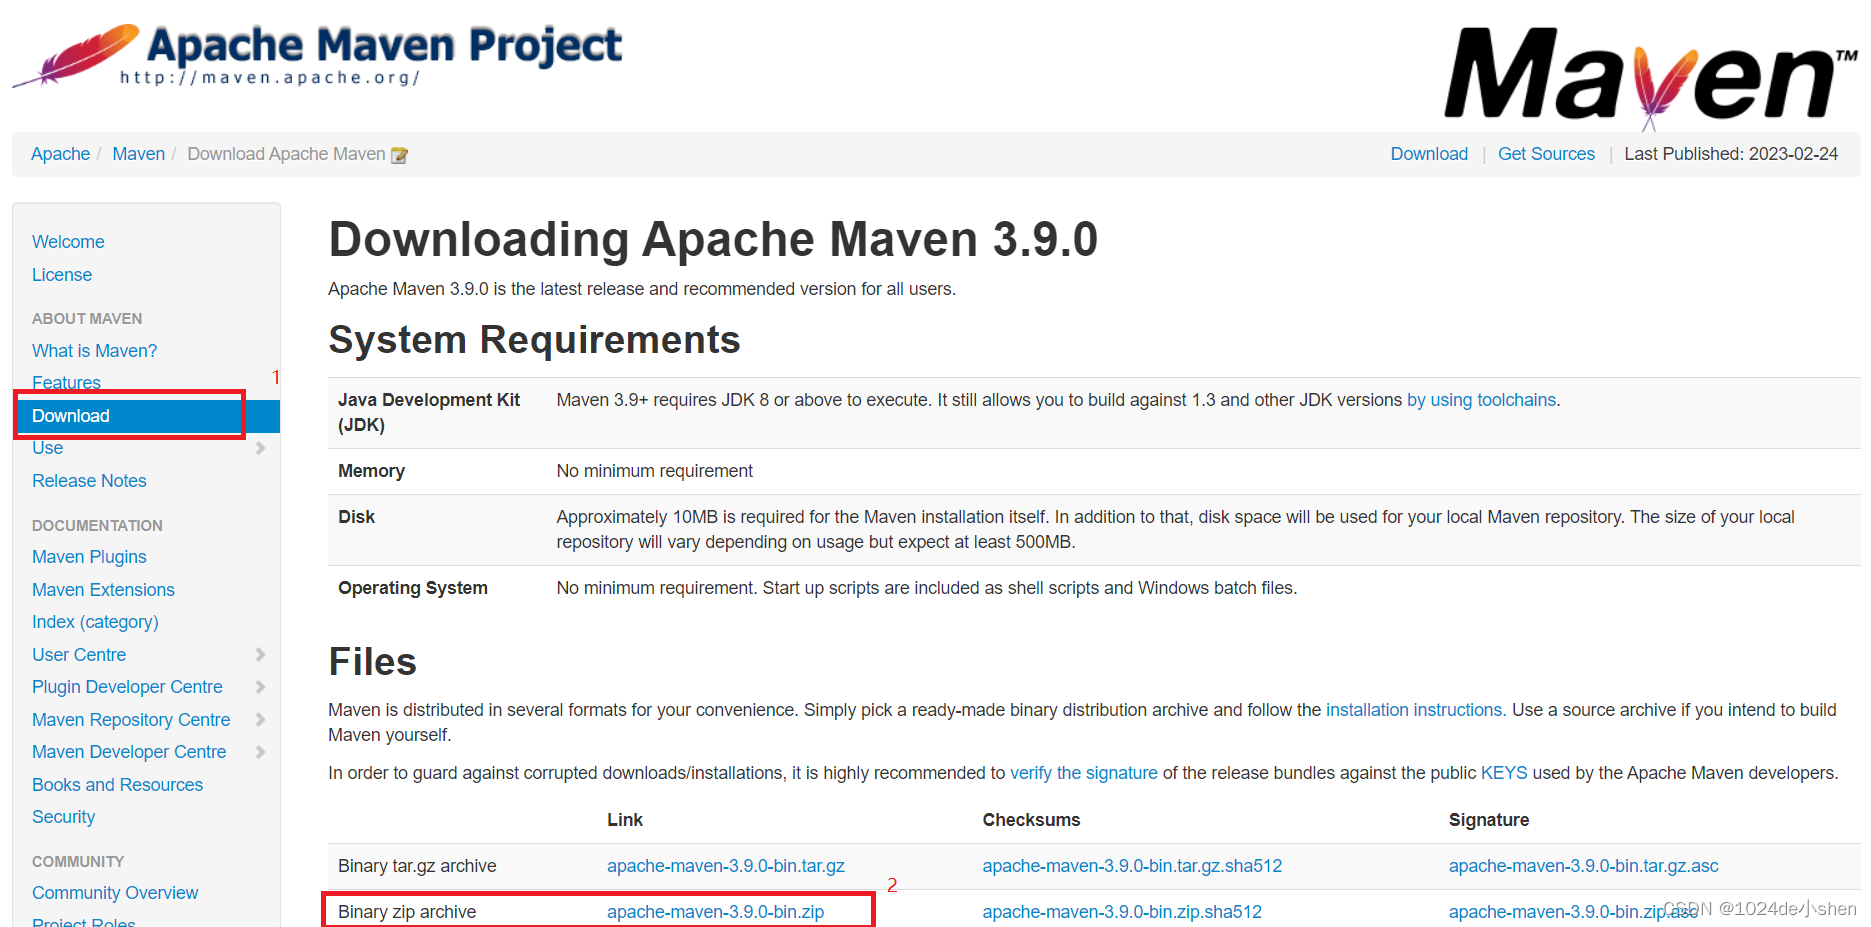This screenshot has width=1871, height=927.
Task: Download apache-maven-3.9.0-bin.zip
Action: pyautogui.click(x=715, y=912)
